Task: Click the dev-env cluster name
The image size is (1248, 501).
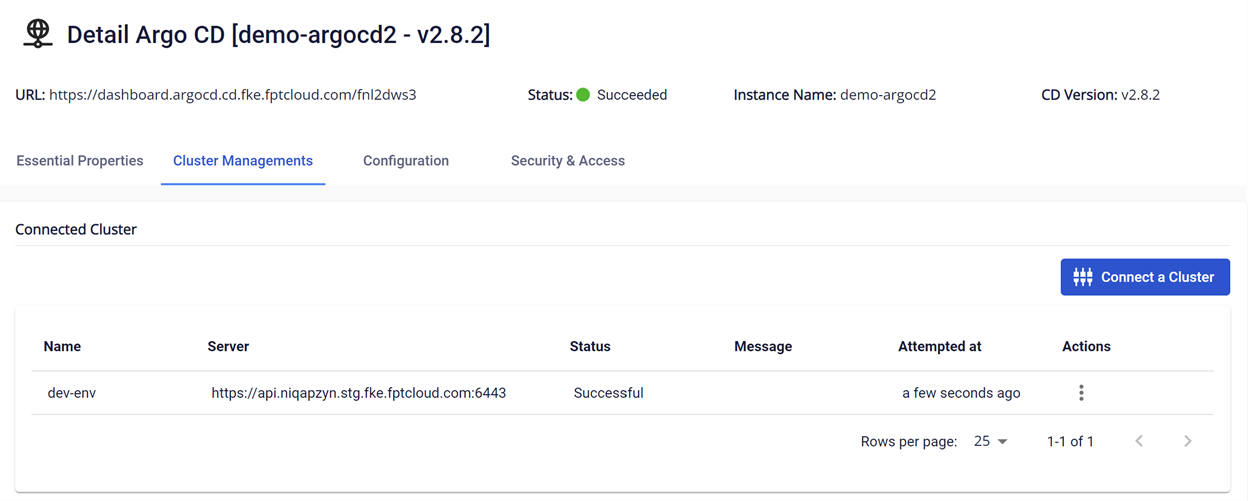Action: (x=72, y=393)
